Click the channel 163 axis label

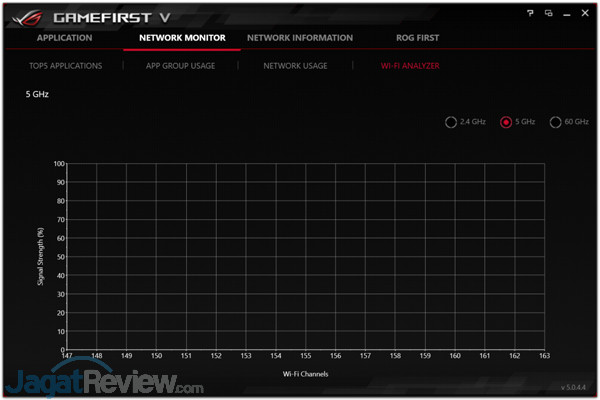coord(544,356)
